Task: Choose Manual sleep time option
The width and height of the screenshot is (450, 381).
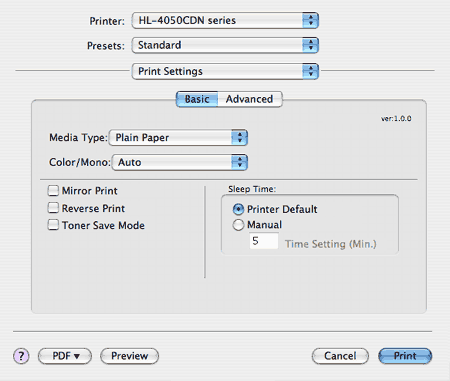Action: [x=238, y=225]
